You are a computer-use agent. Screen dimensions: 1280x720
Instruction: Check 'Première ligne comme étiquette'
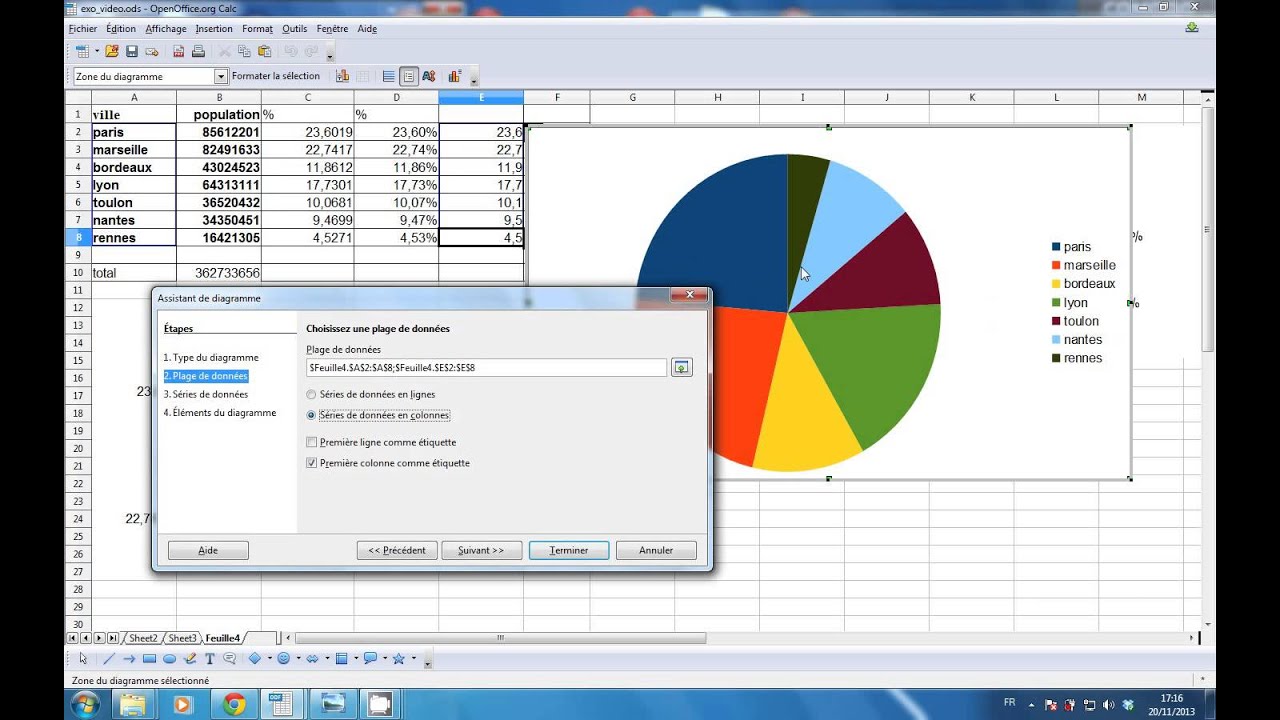[x=311, y=442]
